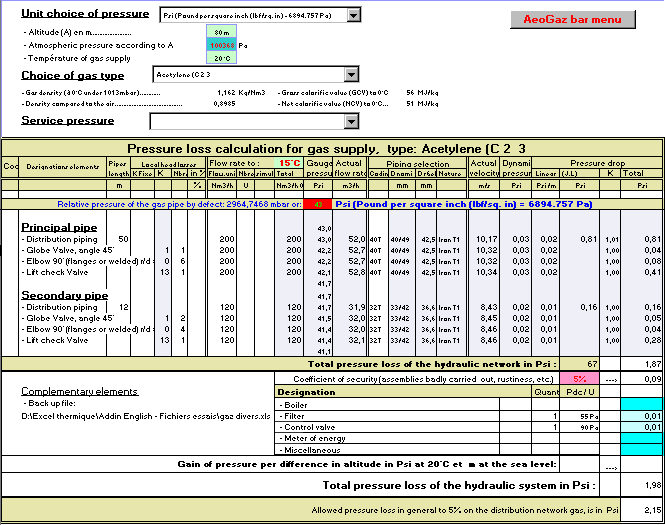
Task: Click the flow rate temperature cell 15°C
Action: pyautogui.click(x=289, y=163)
